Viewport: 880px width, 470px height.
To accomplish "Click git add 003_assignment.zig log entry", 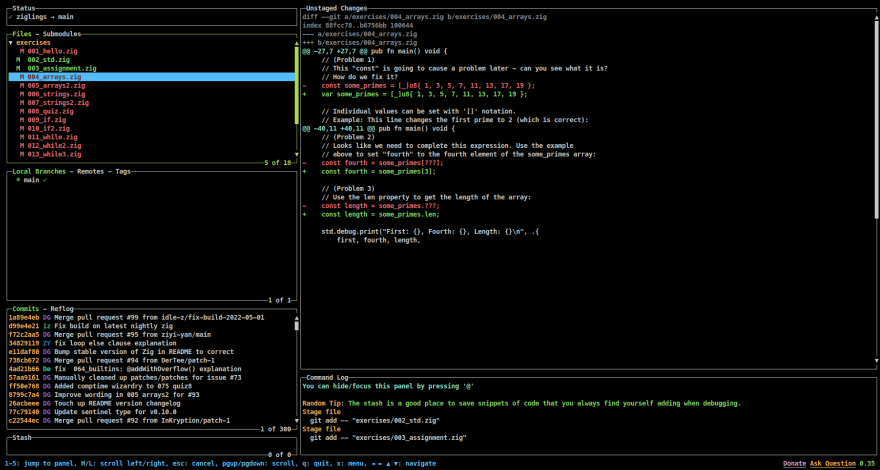I will click(x=388, y=437).
